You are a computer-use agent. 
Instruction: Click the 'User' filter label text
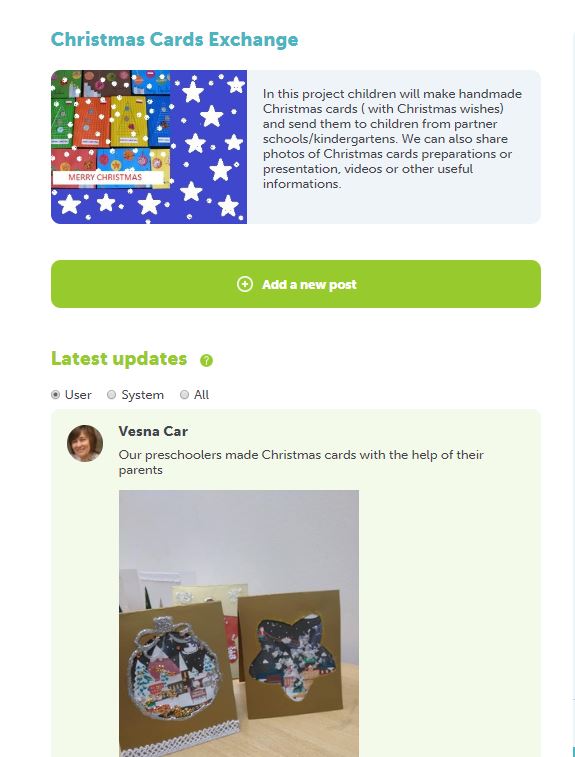(78, 395)
